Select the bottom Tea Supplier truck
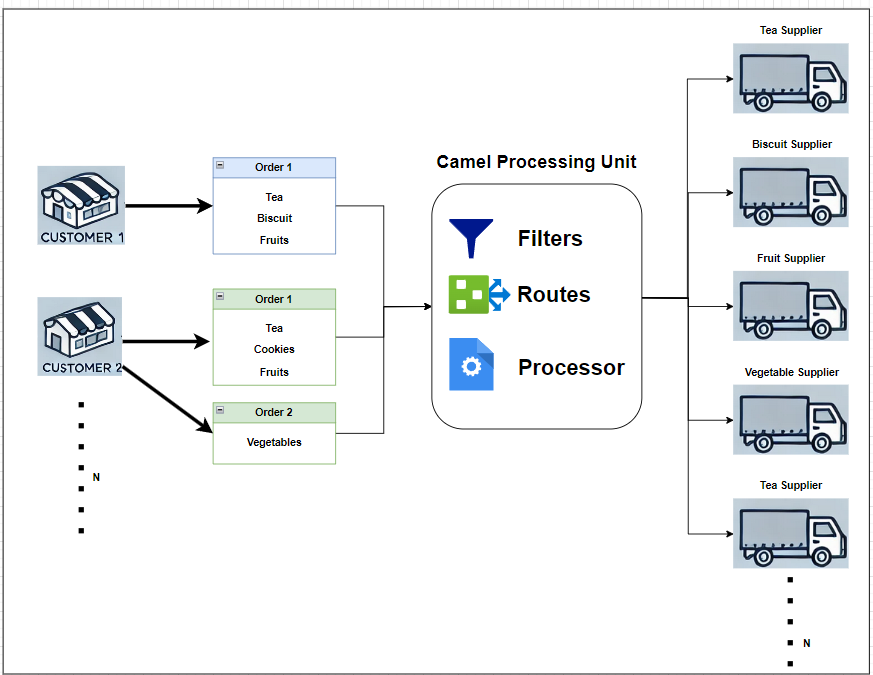Viewport: 873px width, 675px height. click(791, 533)
